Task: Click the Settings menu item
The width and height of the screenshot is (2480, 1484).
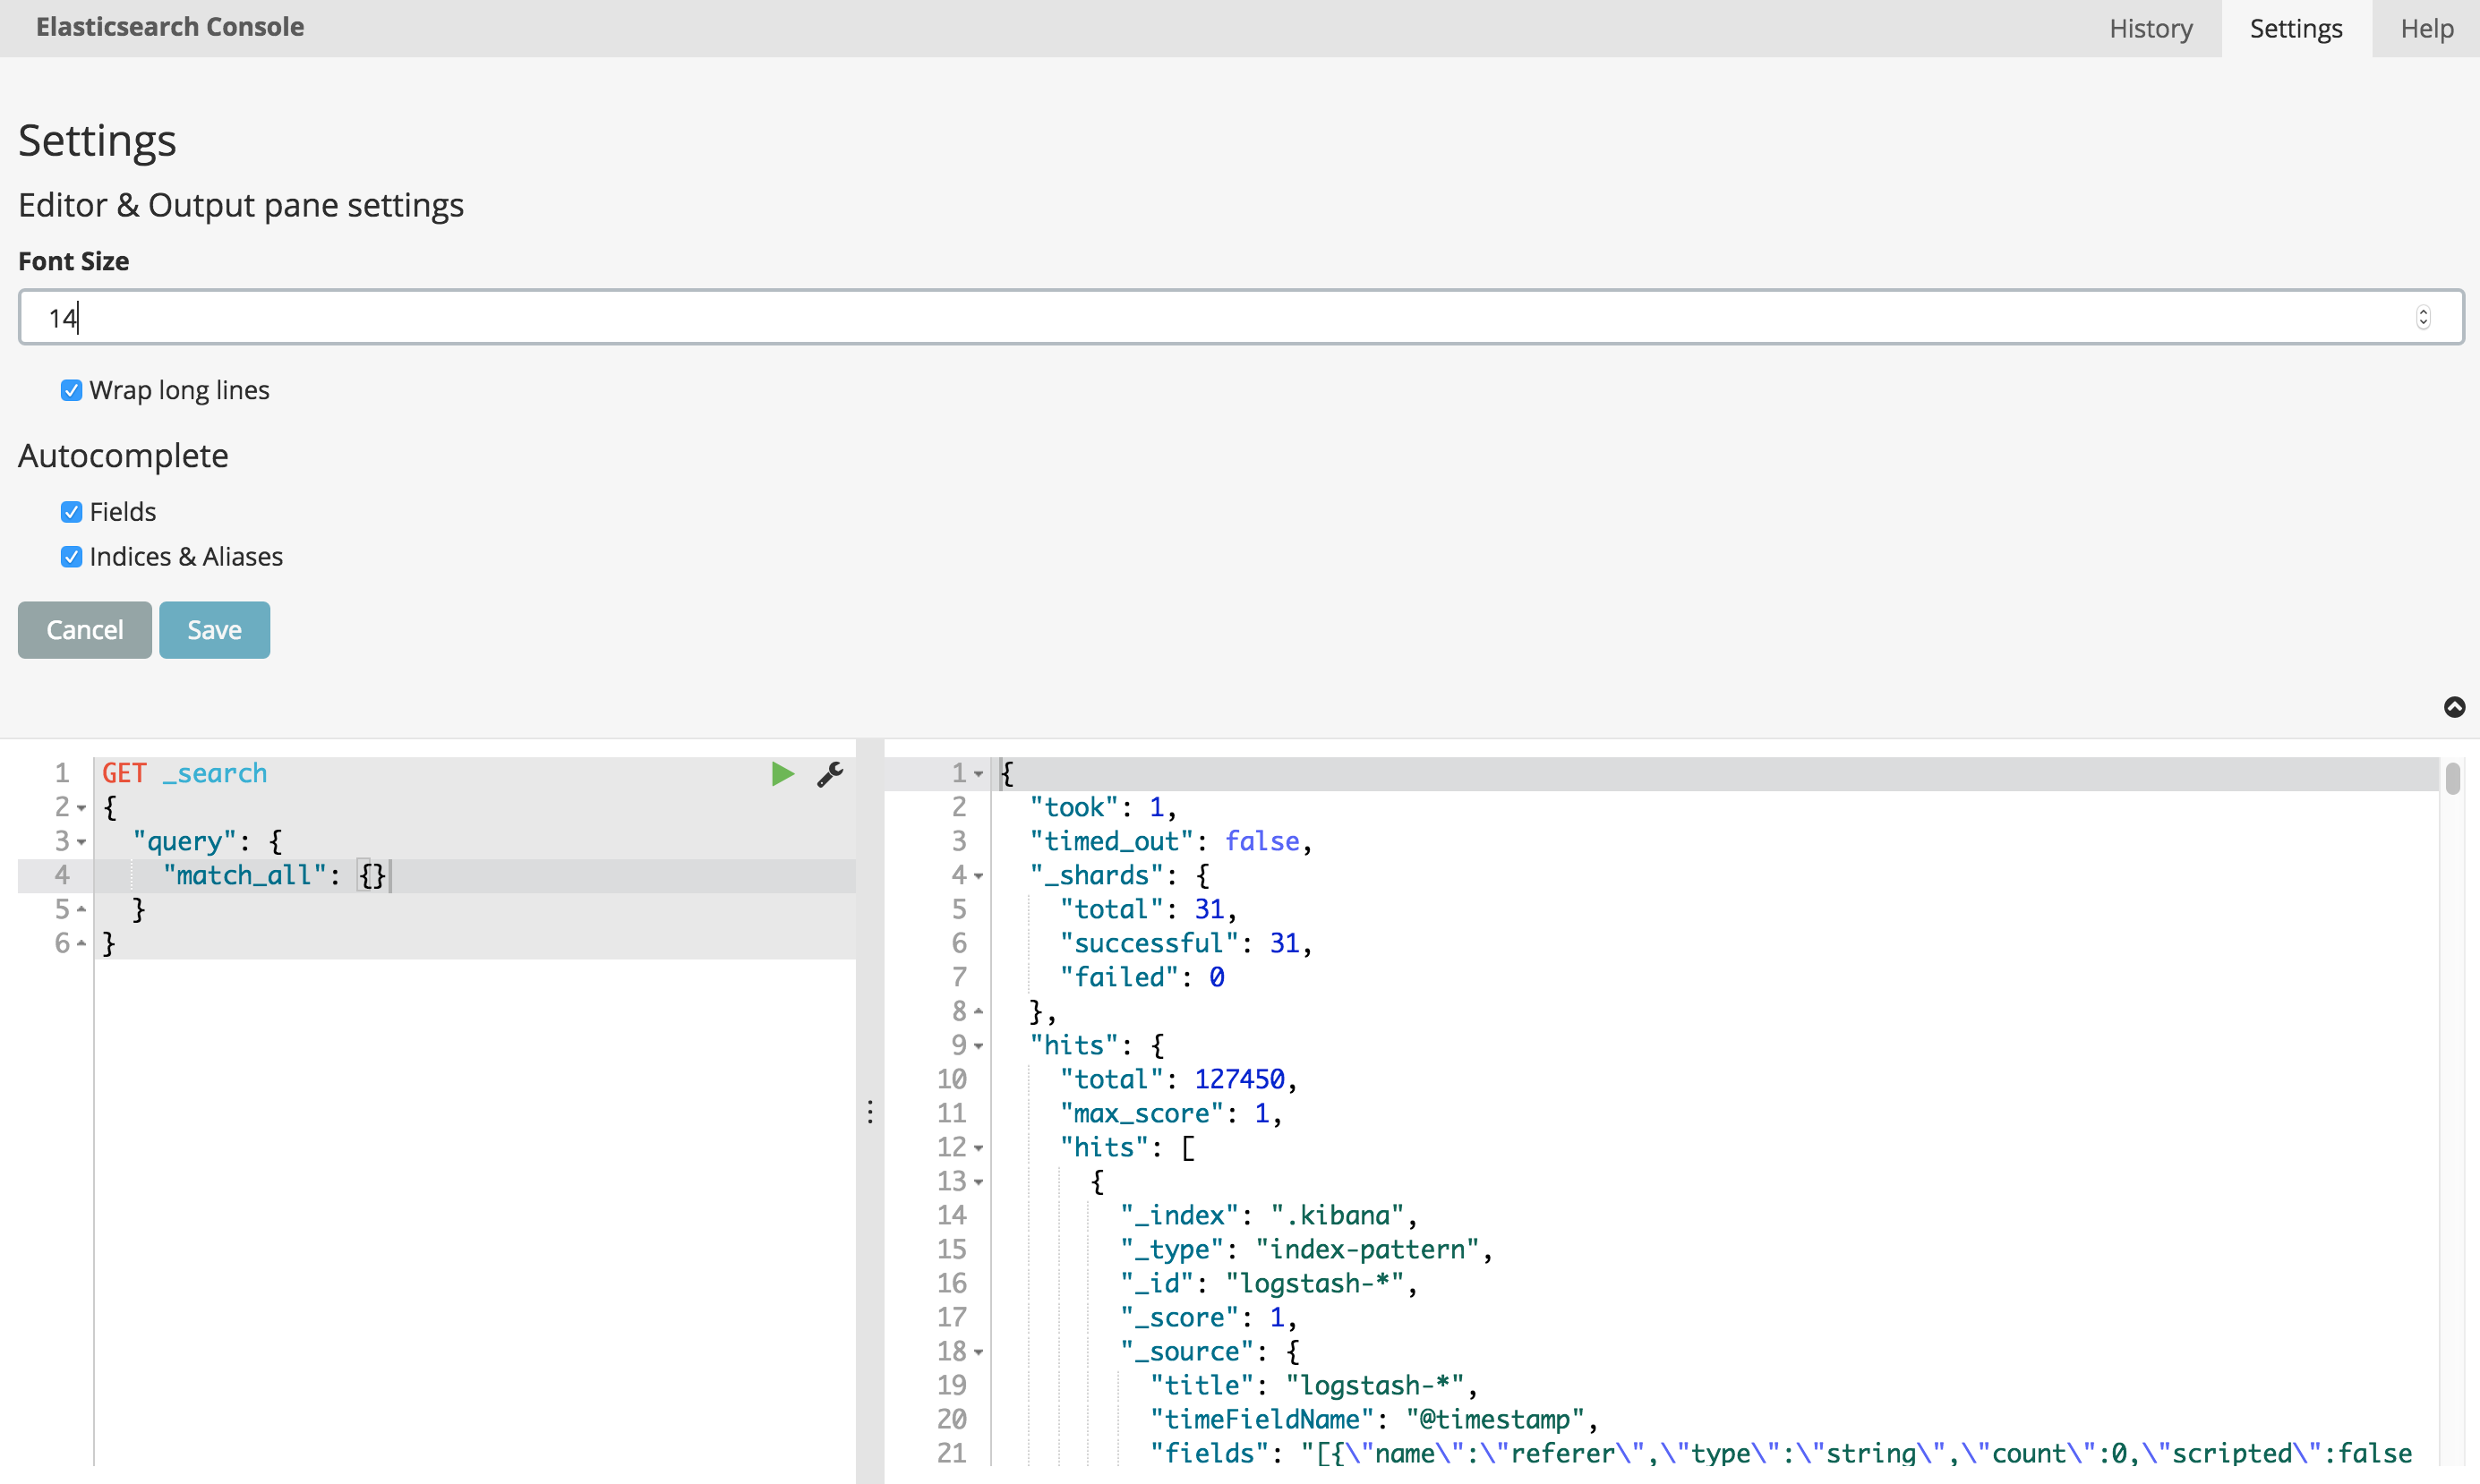Action: pos(2296,27)
